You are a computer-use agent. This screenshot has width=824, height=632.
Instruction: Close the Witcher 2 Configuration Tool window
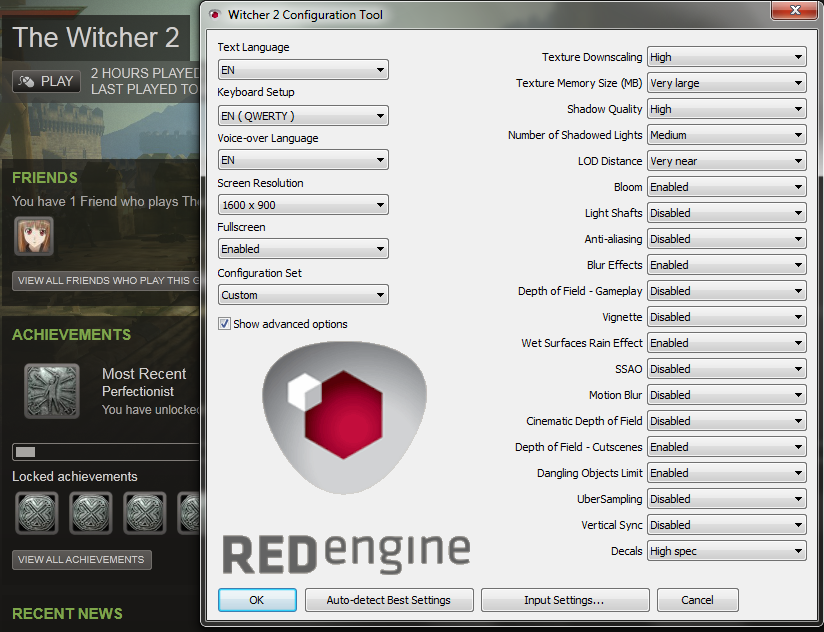coord(795,10)
